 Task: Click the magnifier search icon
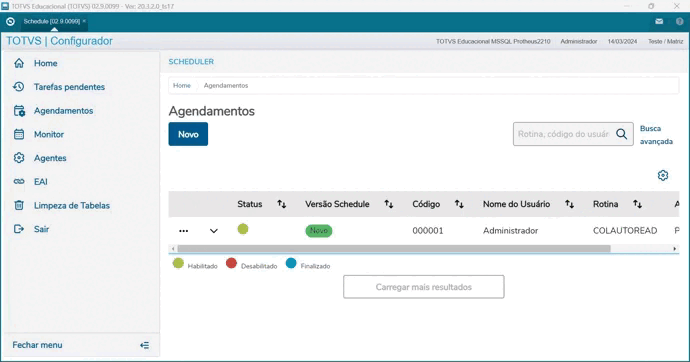tap(621, 134)
